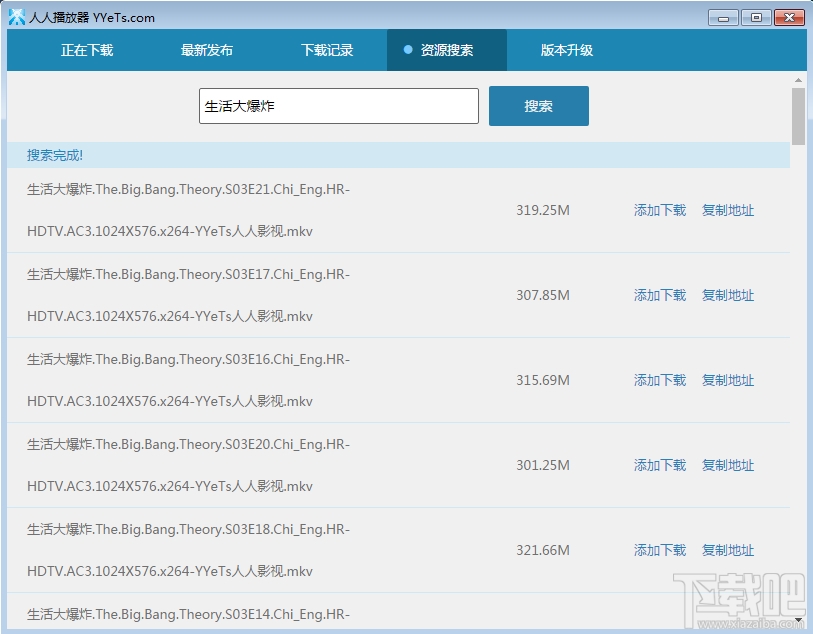
Task: Select the S03E20 file name text
Action: (x=188, y=466)
